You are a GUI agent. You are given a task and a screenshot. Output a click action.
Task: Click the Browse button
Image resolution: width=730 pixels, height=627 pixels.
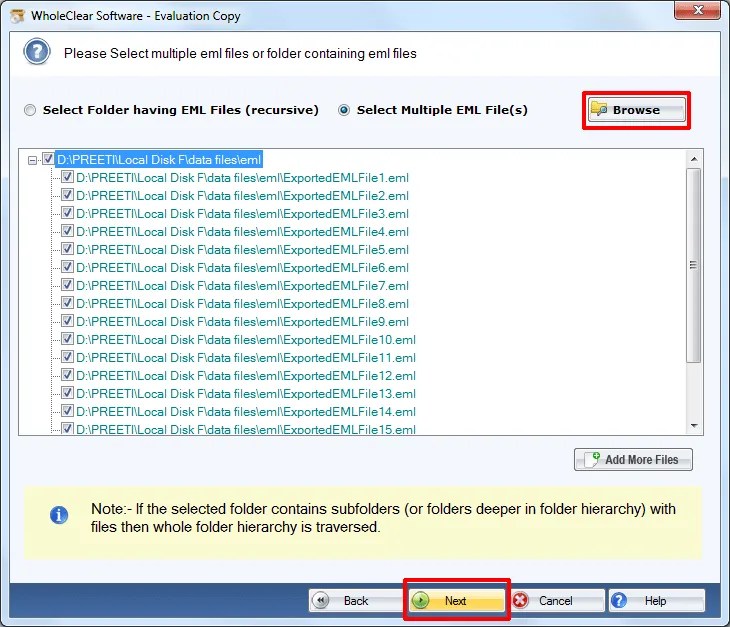636,110
